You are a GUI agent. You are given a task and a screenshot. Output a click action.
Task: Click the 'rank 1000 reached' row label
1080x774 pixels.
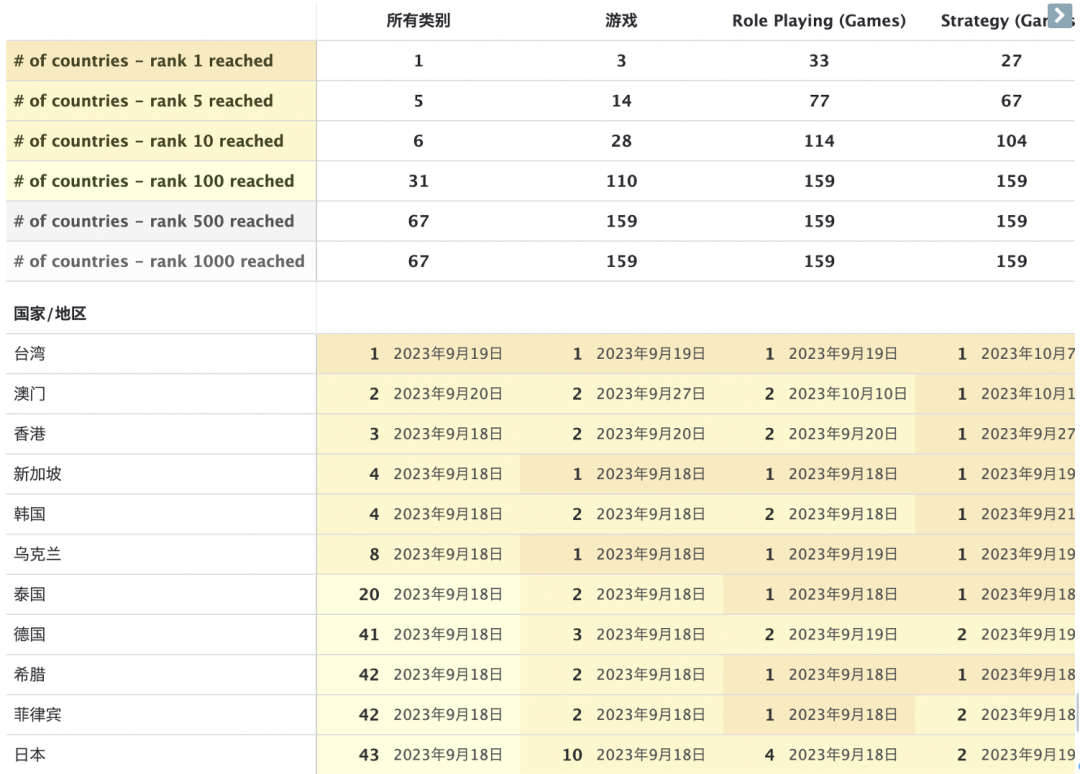click(x=158, y=261)
